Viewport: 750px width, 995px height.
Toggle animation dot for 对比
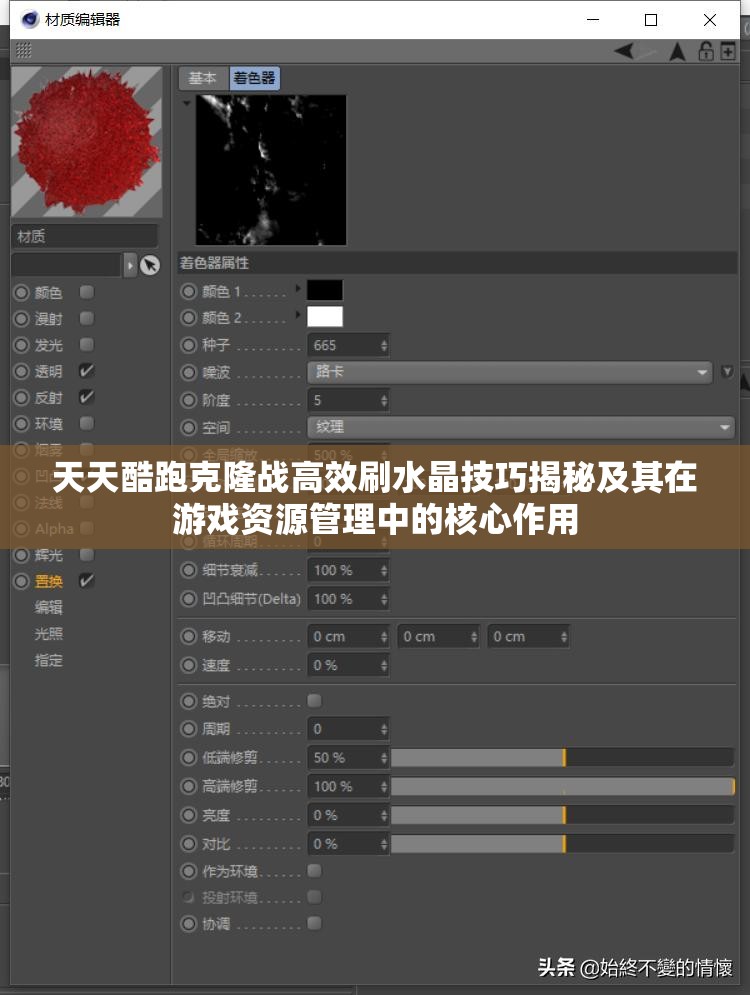pos(188,844)
